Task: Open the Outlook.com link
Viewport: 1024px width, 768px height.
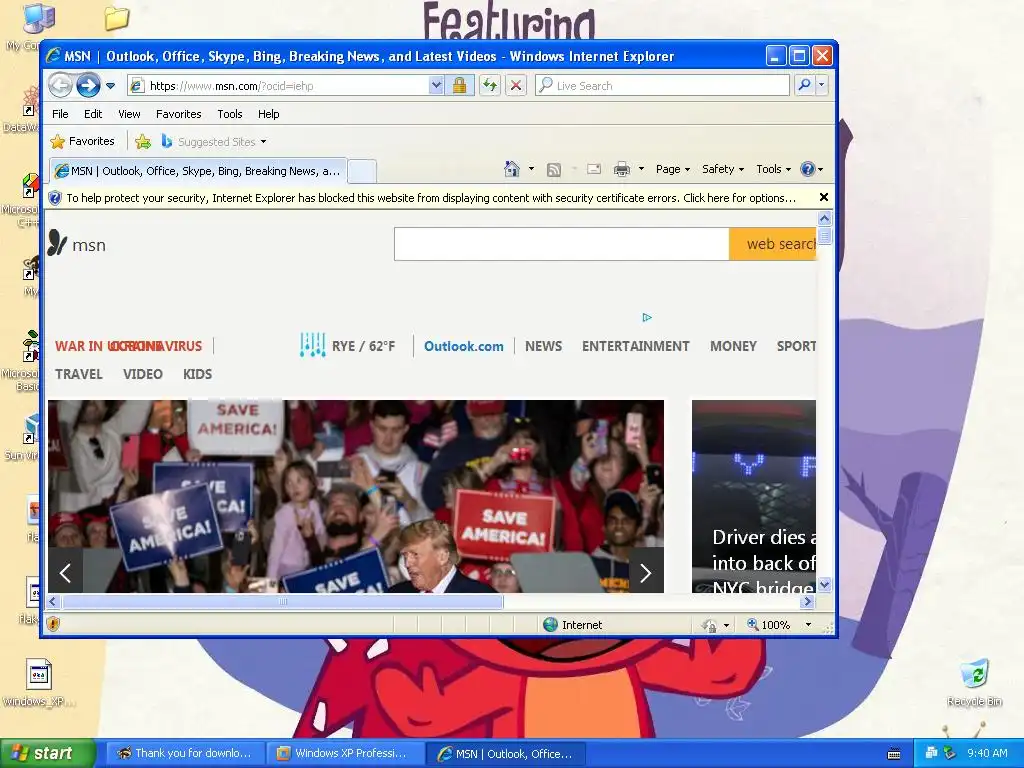Action: point(464,346)
